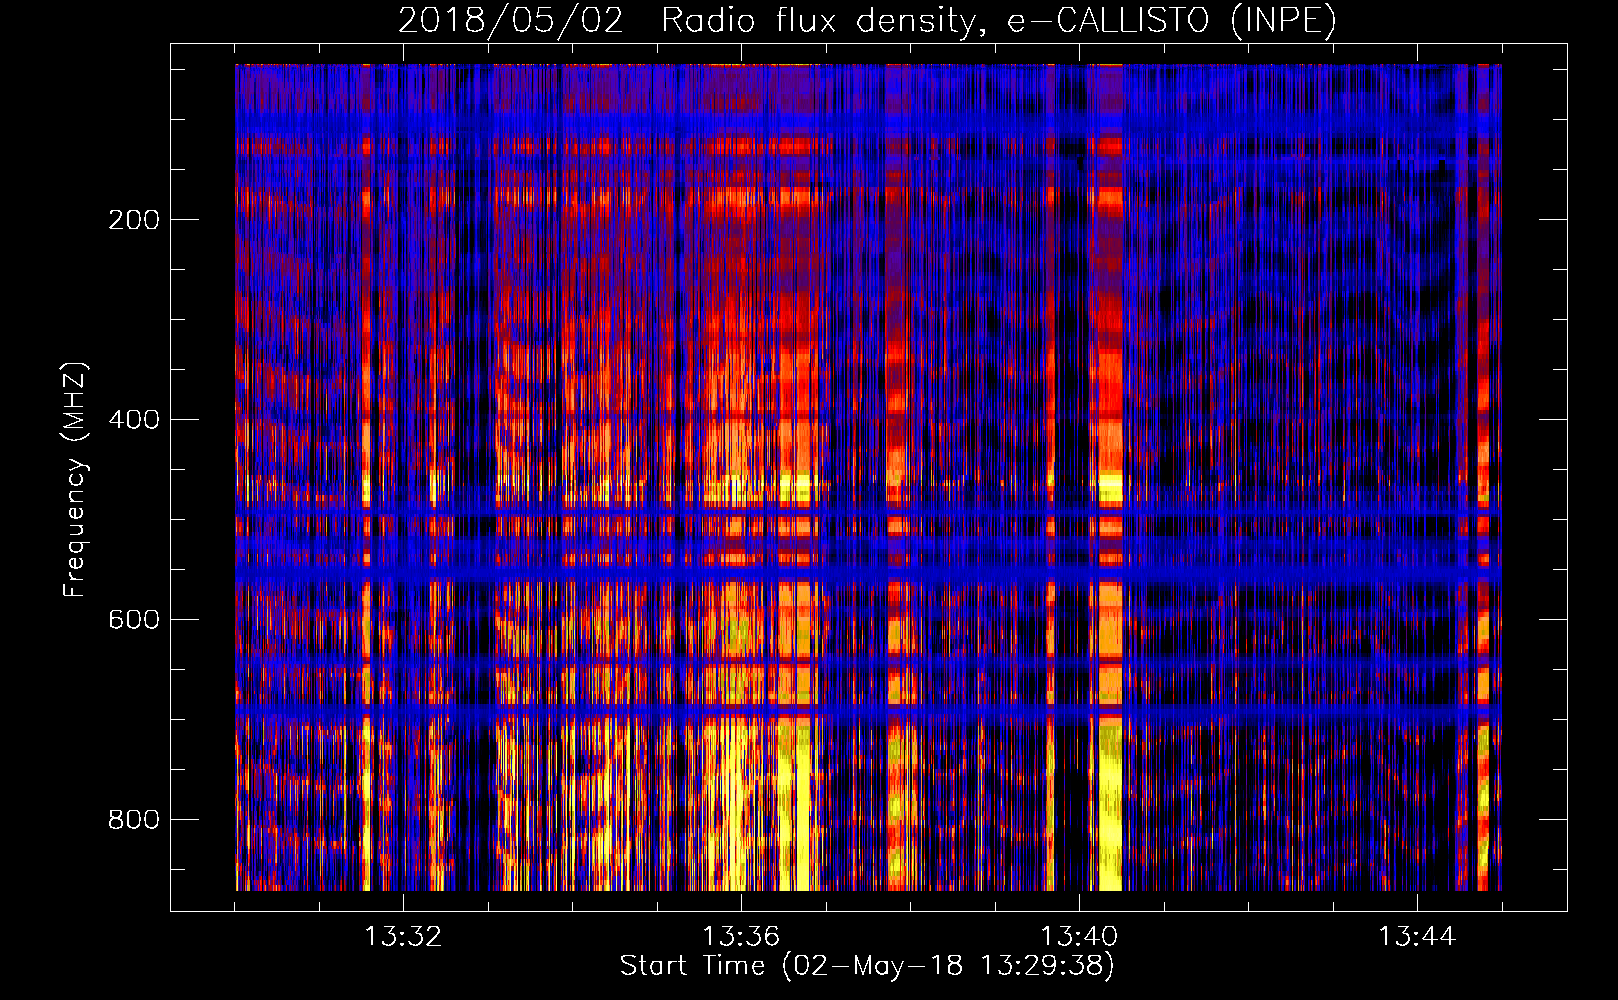Click the 600 frequency tick label
Image resolution: width=1618 pixels, height=1000 pixels.
(x=134, y=619)
